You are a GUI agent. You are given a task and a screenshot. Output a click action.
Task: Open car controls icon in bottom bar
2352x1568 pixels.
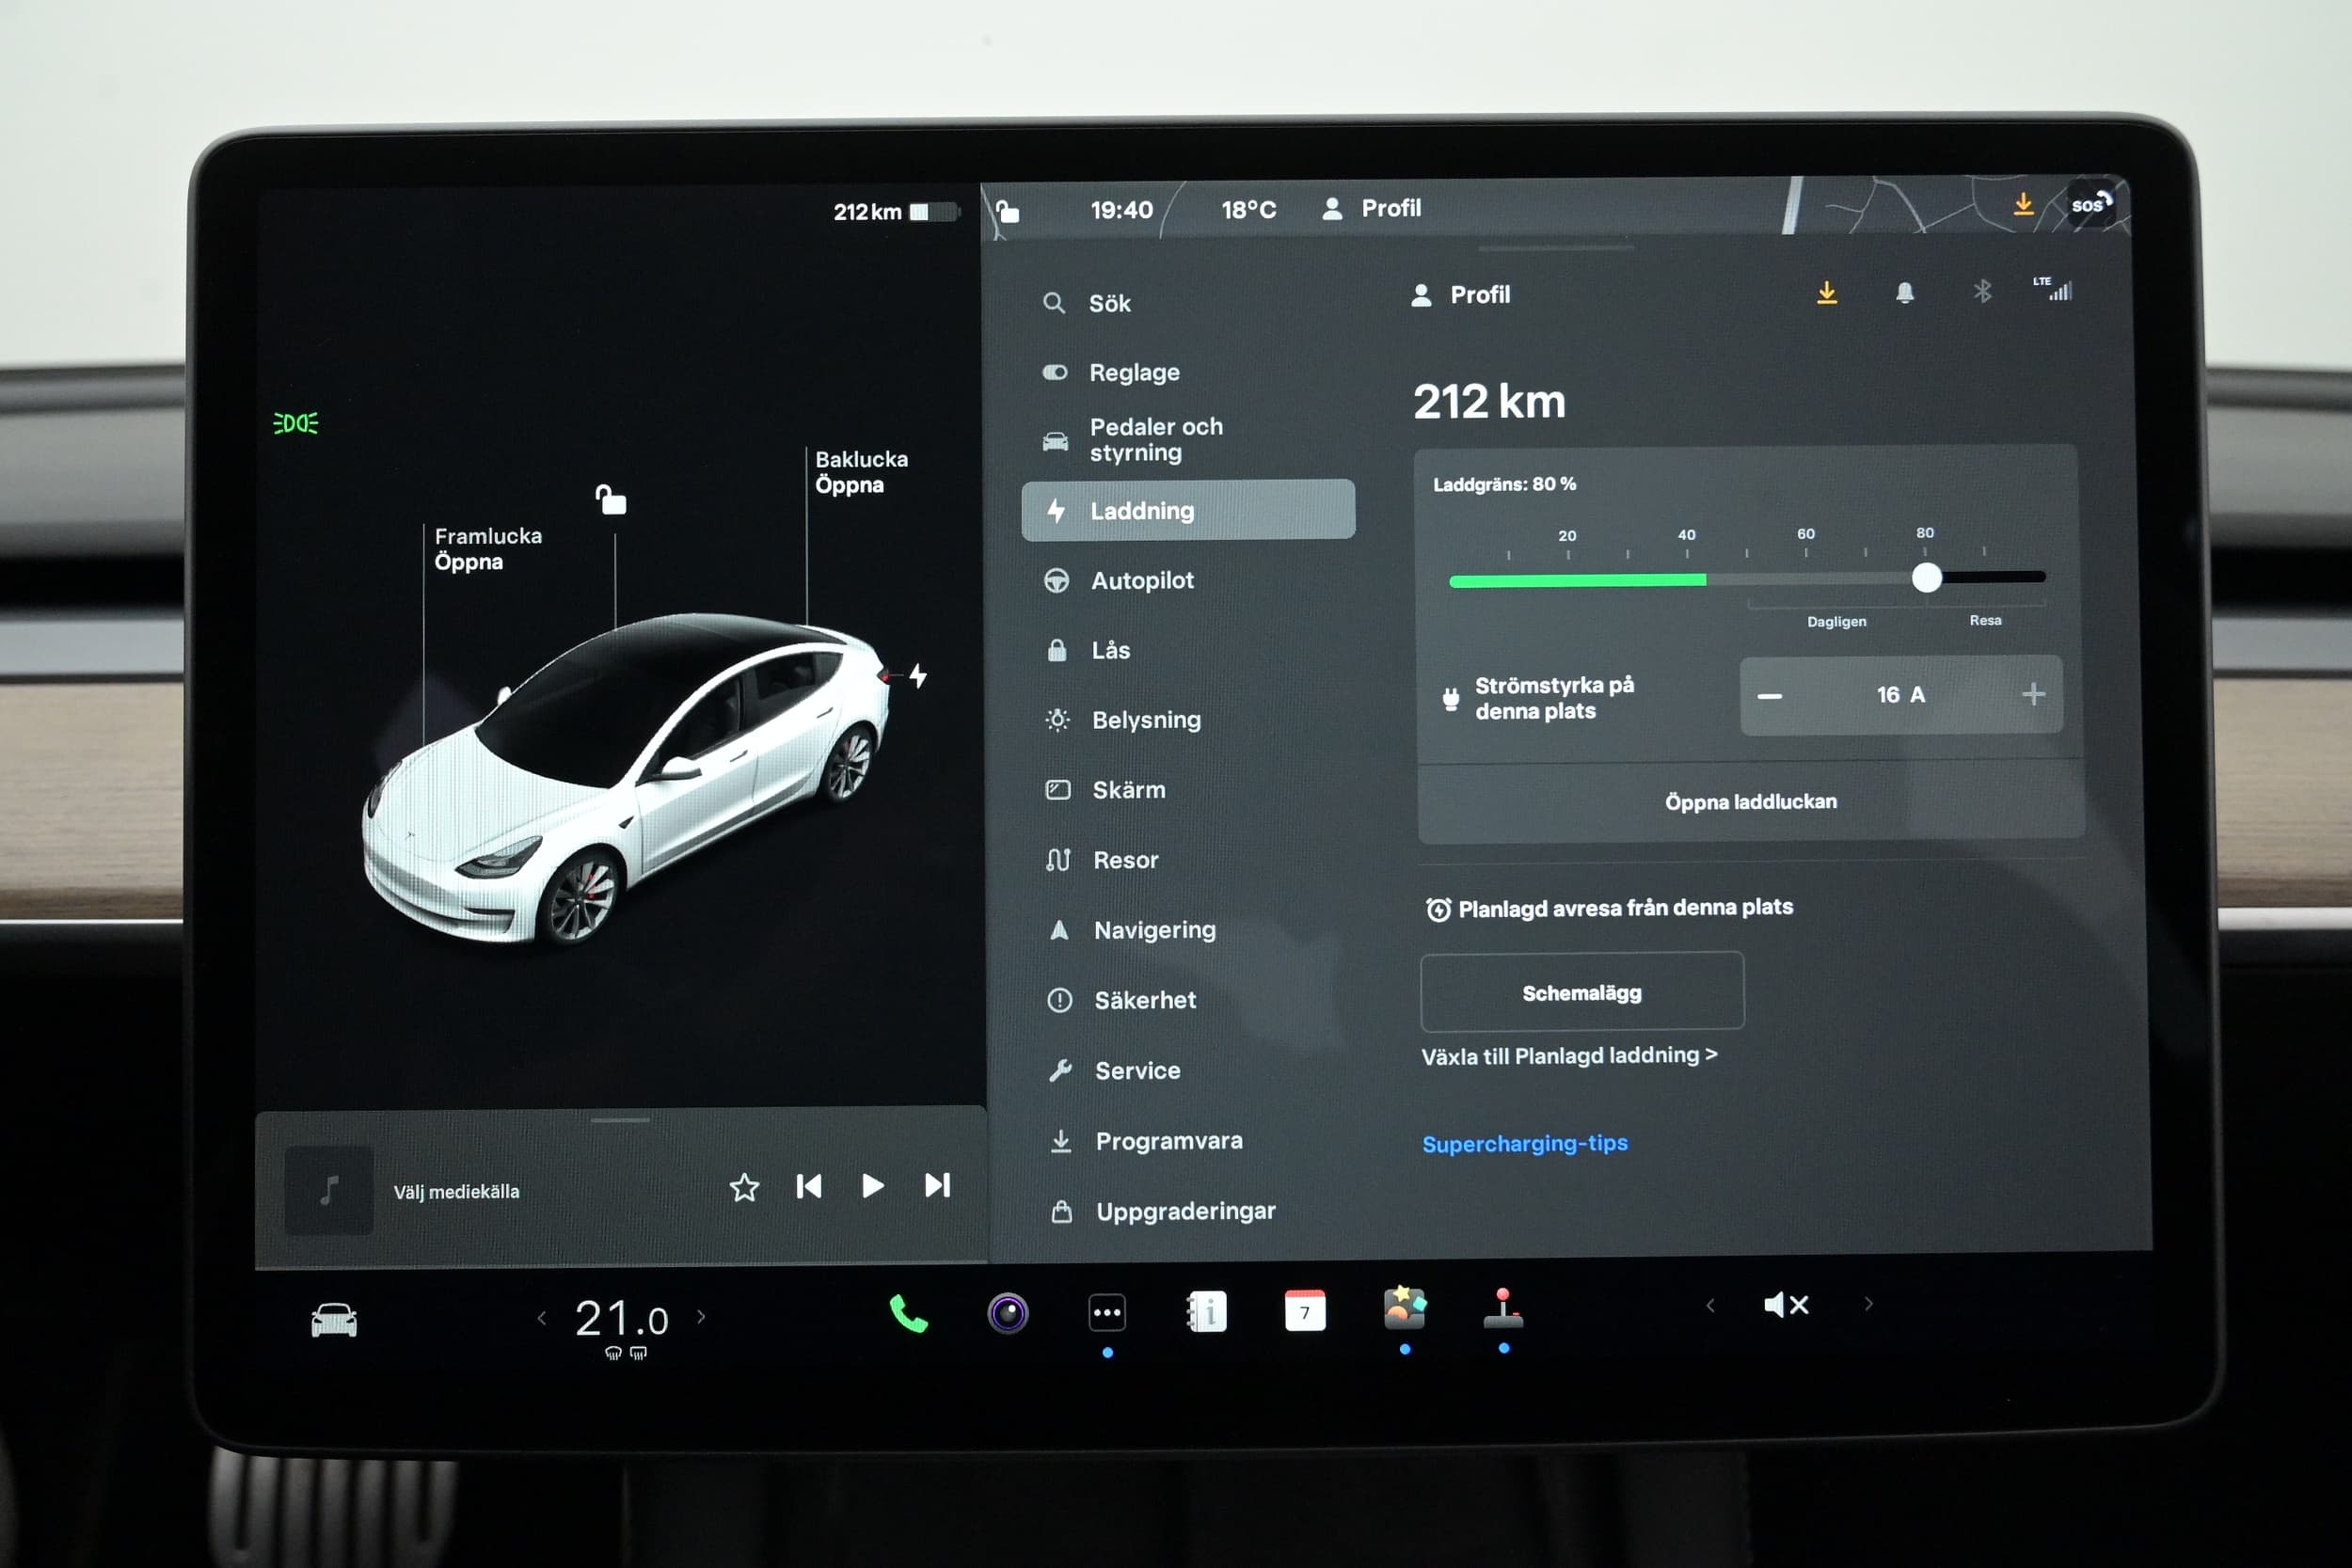tap(334, 1320)
